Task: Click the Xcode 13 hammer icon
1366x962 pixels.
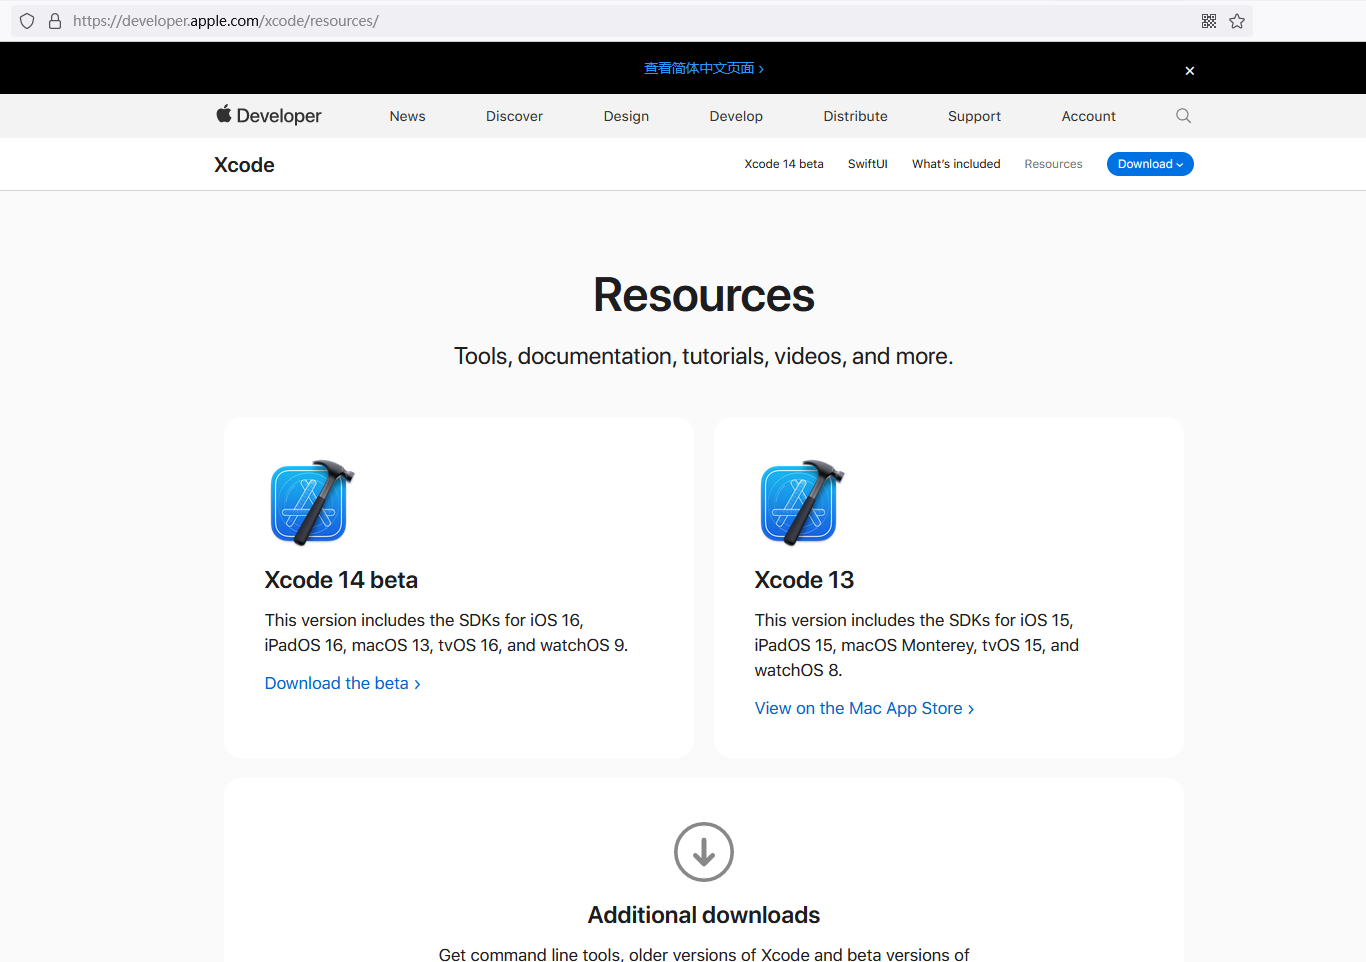Action: pos(802,503)
